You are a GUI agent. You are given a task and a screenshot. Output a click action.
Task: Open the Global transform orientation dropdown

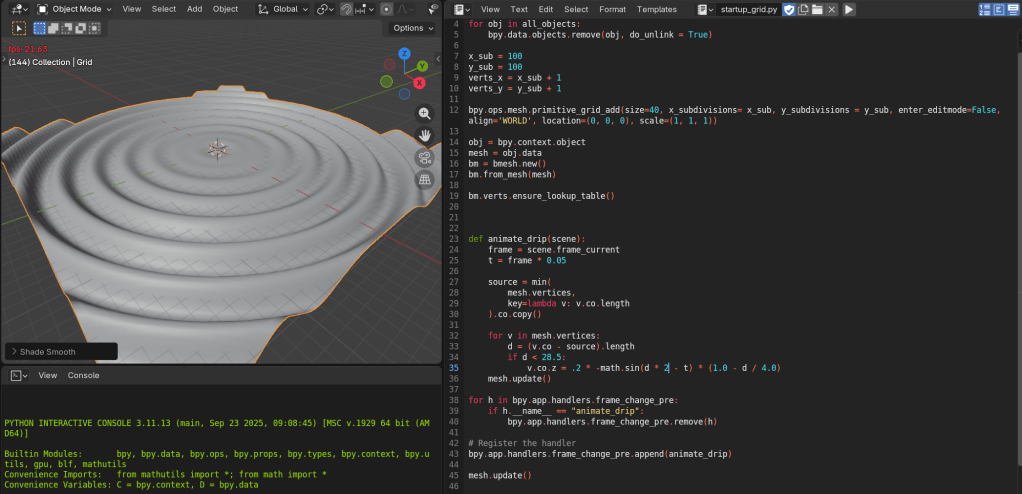pyautogui.click(x=283, y=9)
